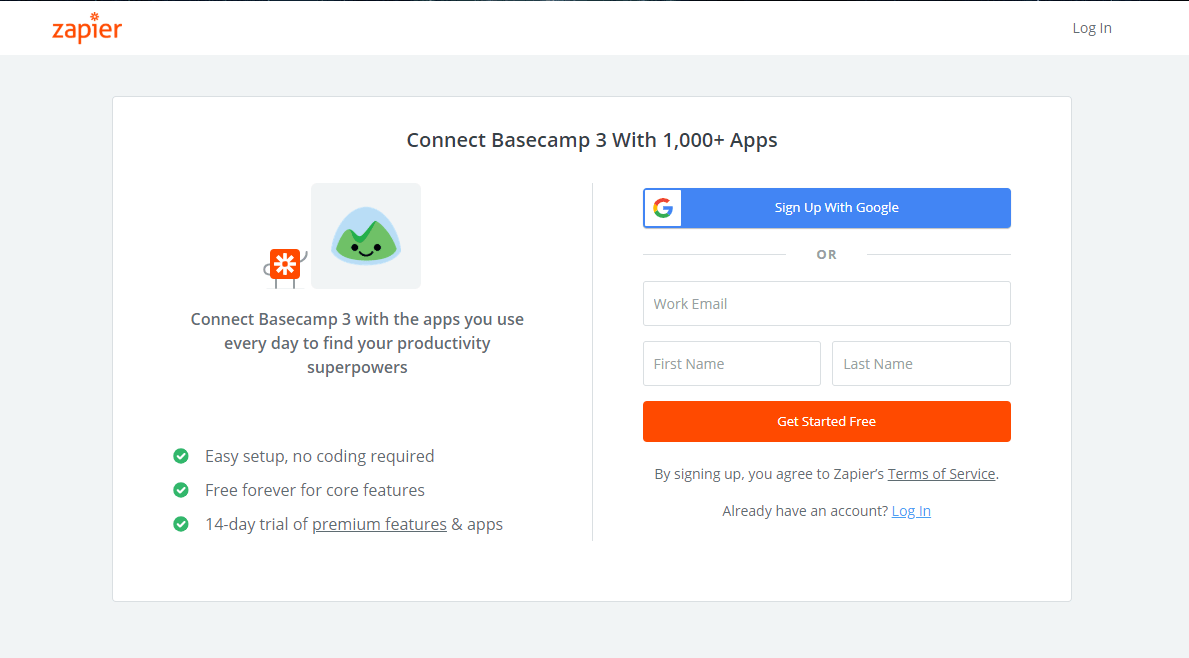Focus the First Name field
Screen dimensions: 1189x658
[732, 363]
